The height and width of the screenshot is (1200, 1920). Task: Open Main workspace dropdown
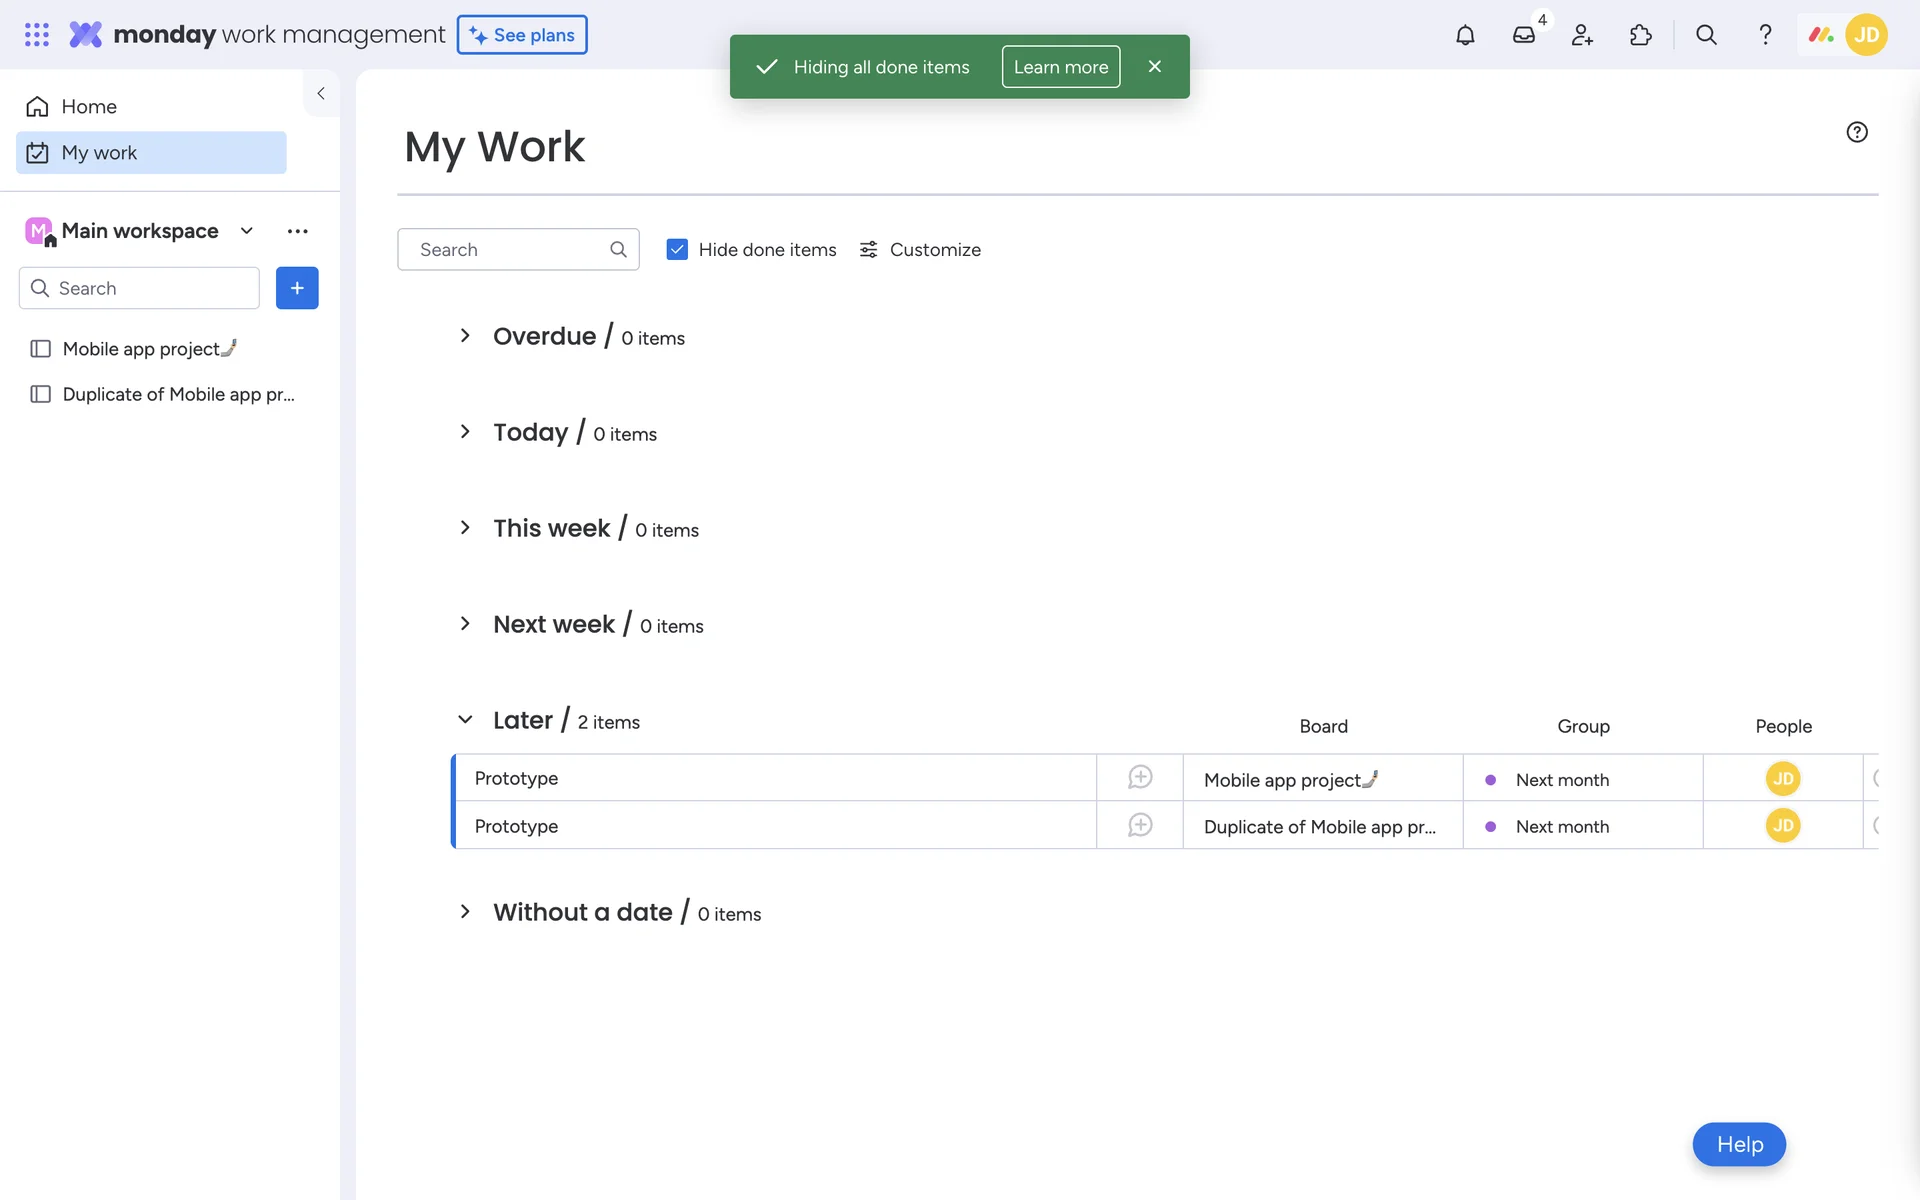[x=246, y=231]
